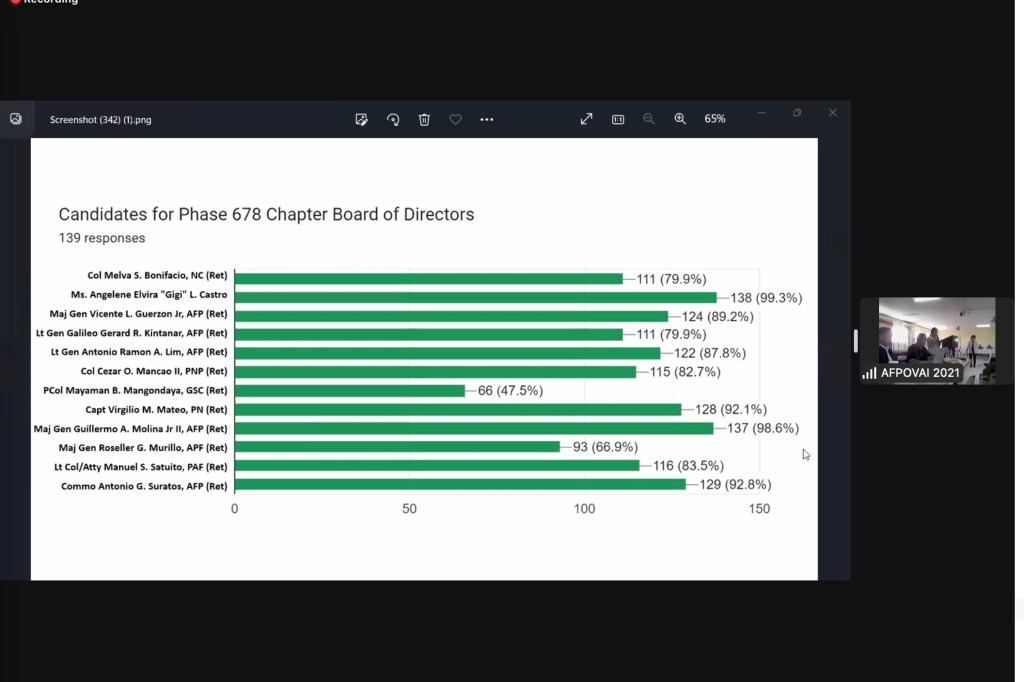The image size is (1024, 682).
Task: Zoom out with the minus magnifier
Action: pyautogui.click(x=649, y=119)
